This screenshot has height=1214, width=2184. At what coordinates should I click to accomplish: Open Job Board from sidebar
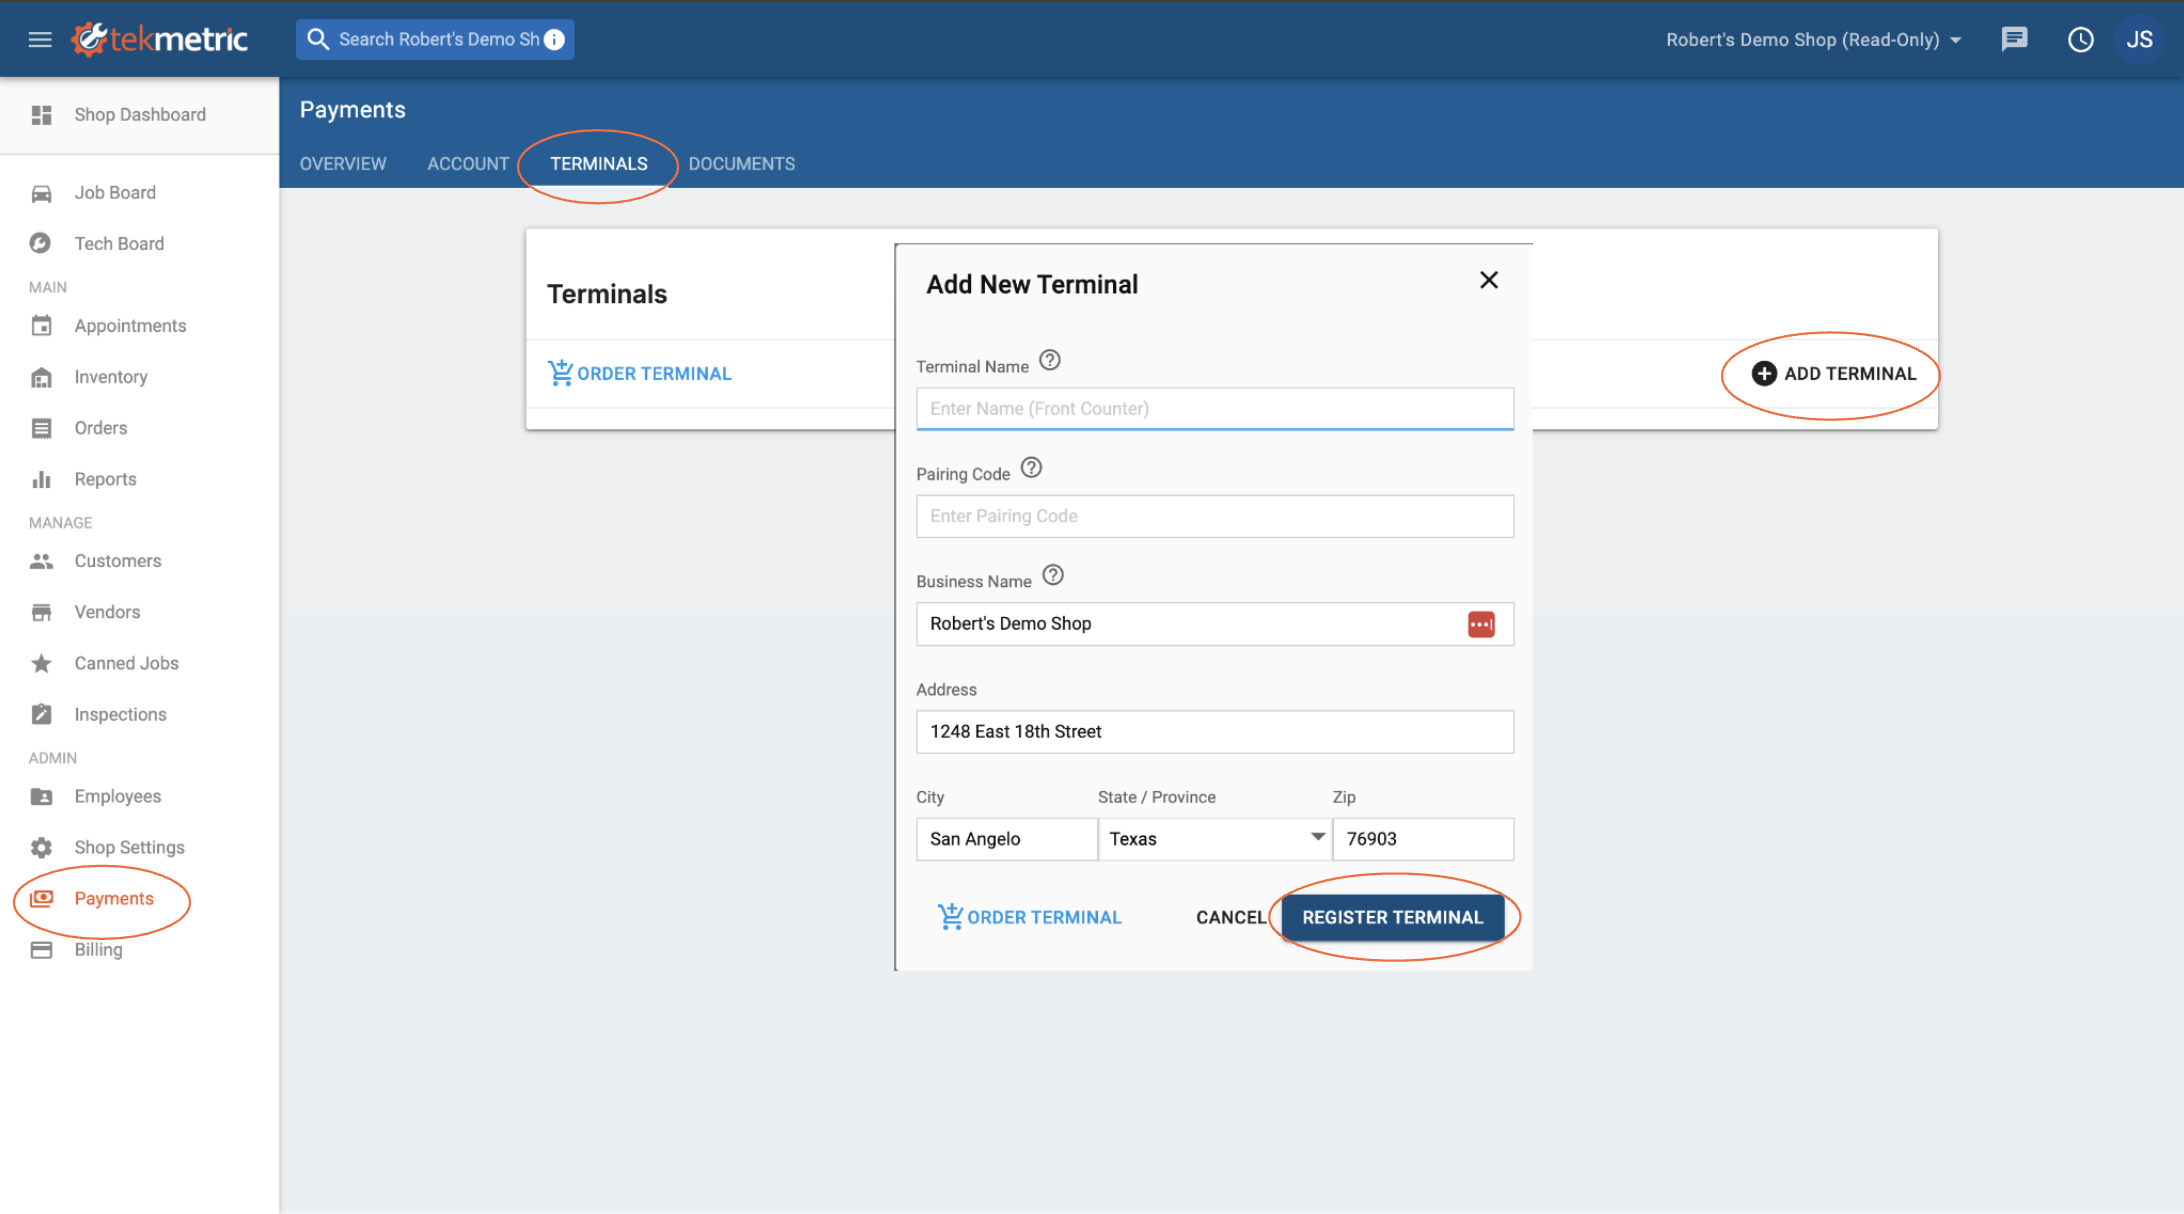pos(114,192)
